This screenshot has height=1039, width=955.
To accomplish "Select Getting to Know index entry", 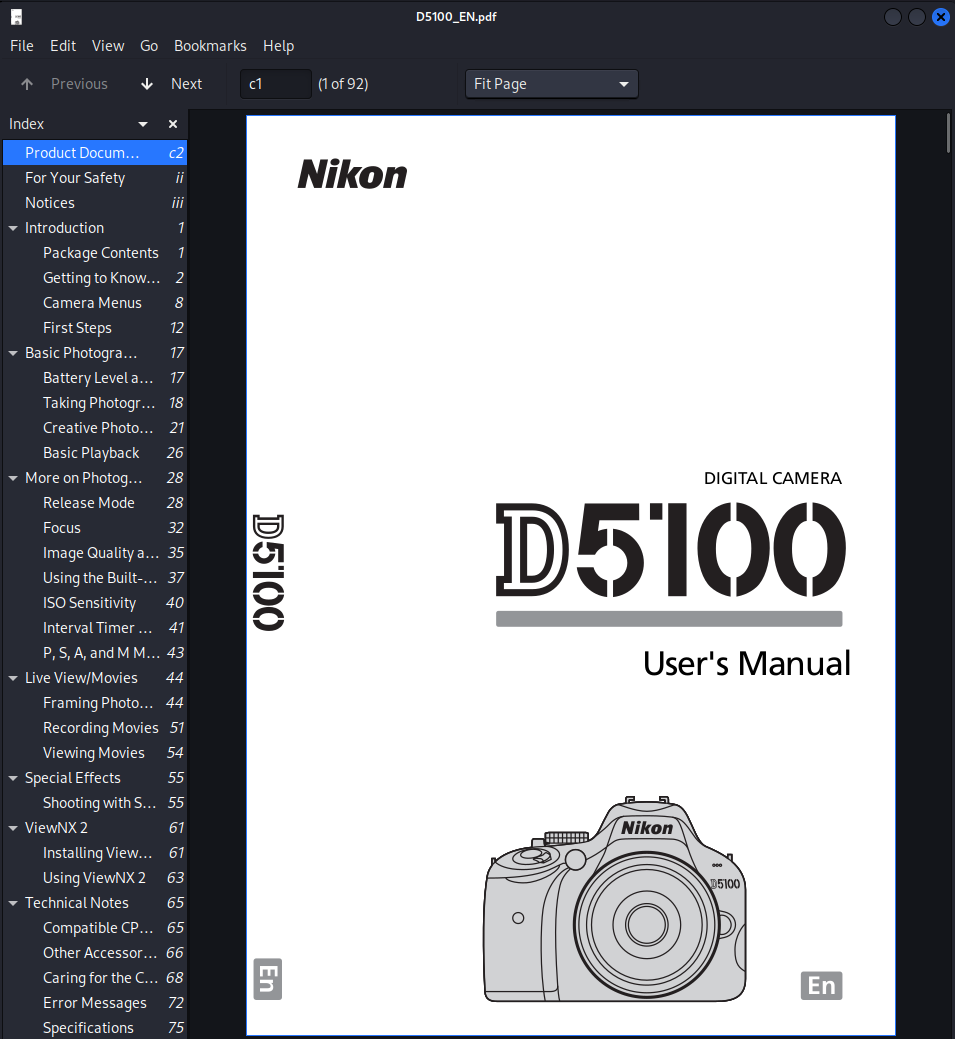I will tap(95, 278).
